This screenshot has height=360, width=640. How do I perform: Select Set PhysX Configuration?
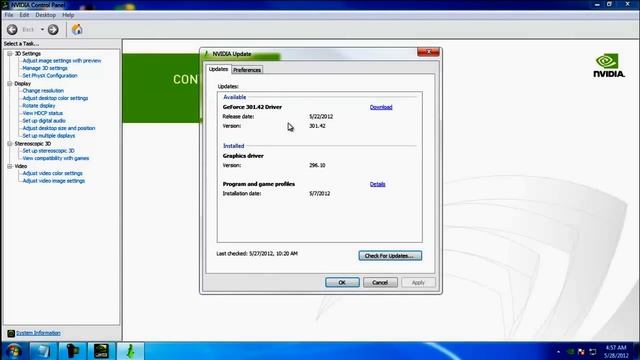(50, 76)
